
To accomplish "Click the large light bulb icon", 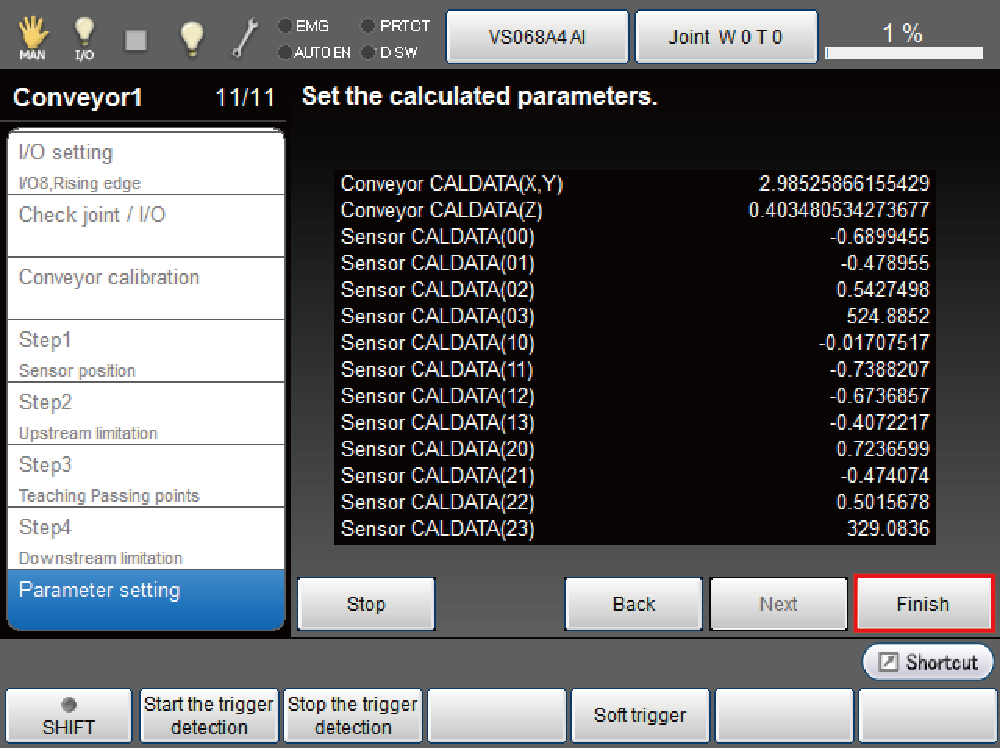I will 191,38.
